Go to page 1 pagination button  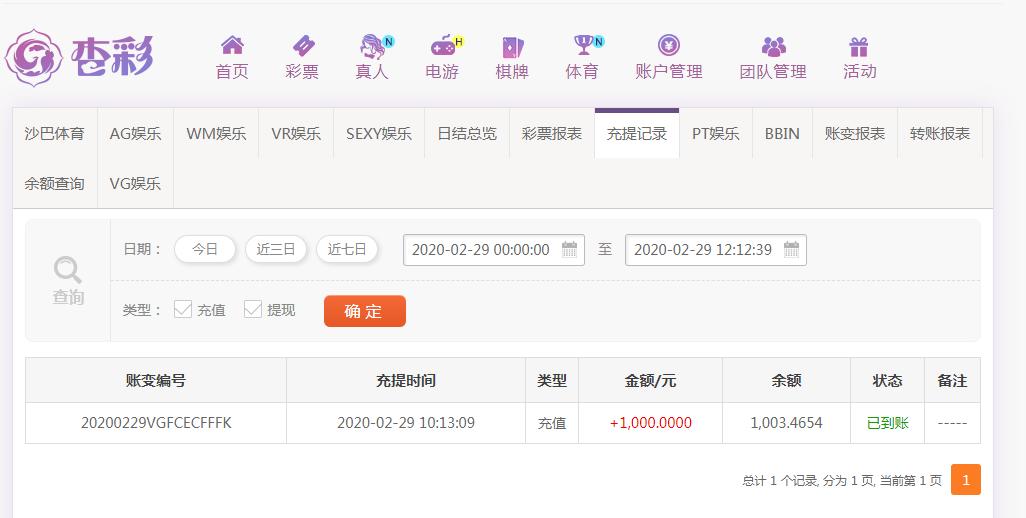[965, 479]
